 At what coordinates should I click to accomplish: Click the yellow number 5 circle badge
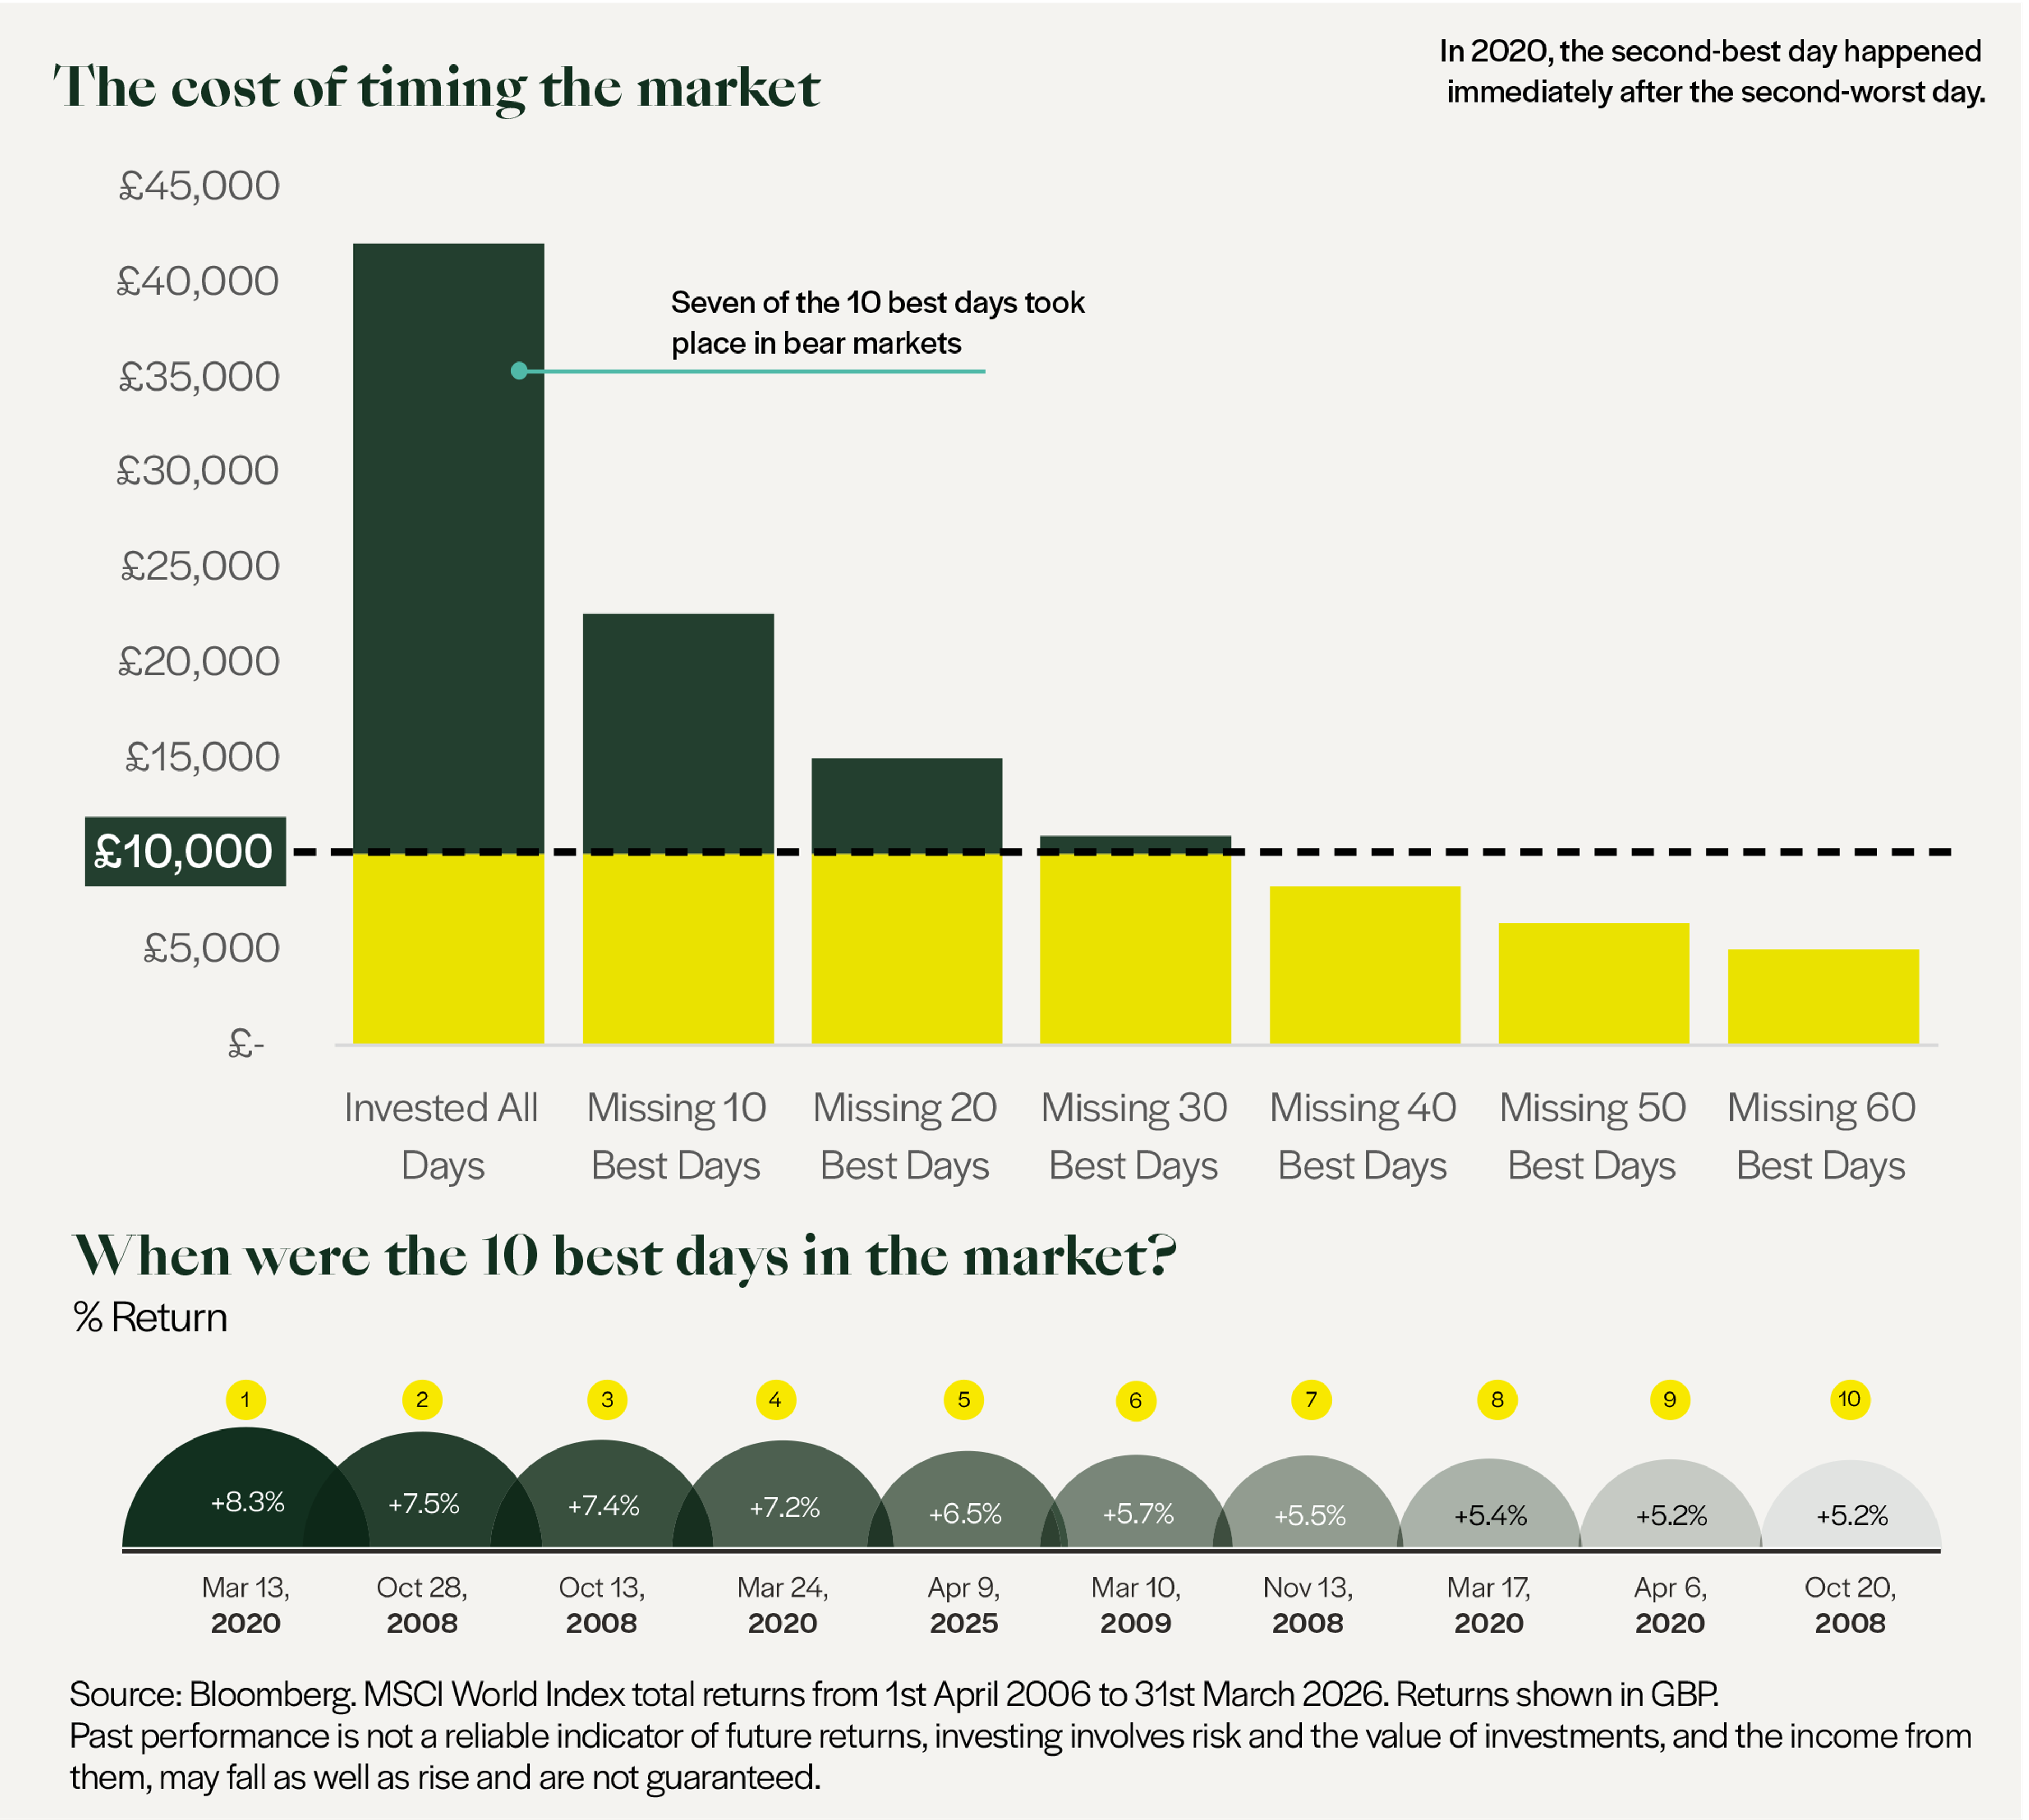[964, 1399]
